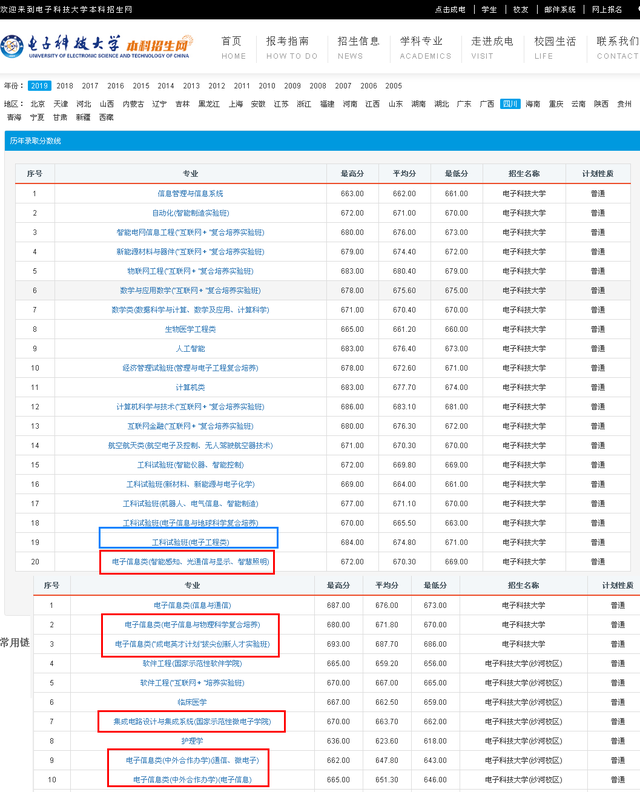Viewport: 640px width, 792px height.
Task: Click top table 平均分 column header
Action: coord(405,174)
